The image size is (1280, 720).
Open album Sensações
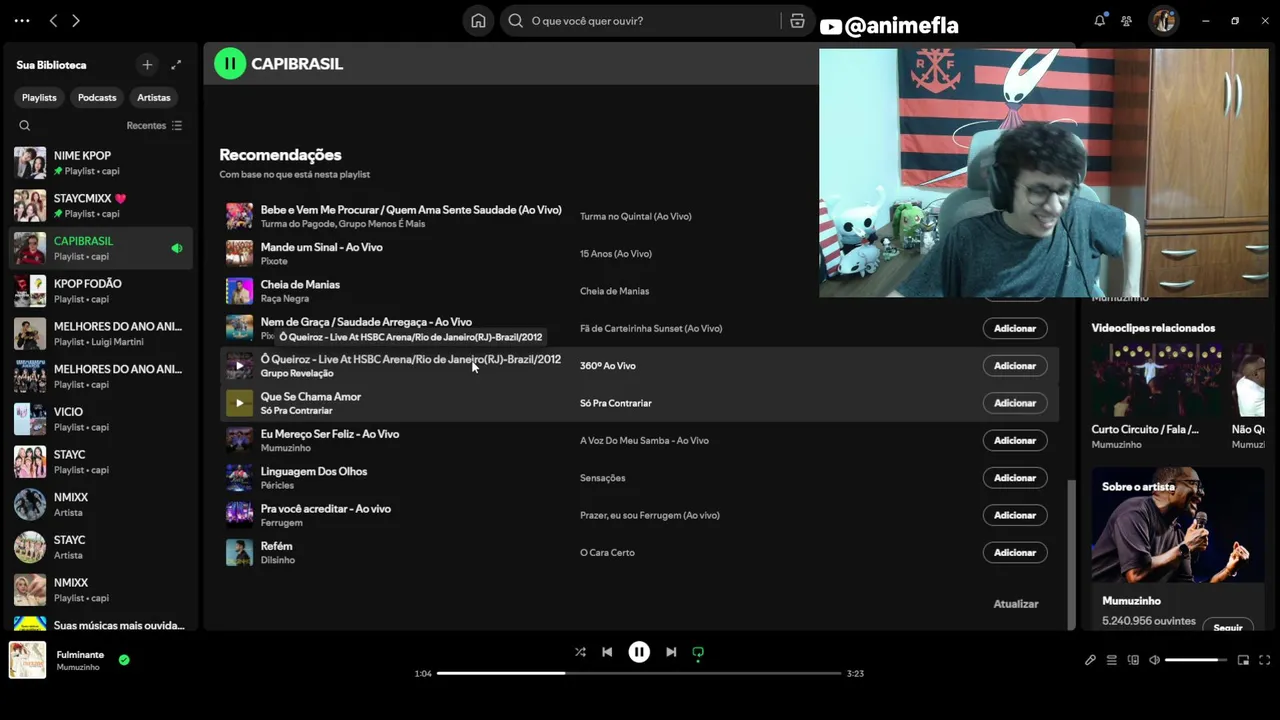[603, 478]
